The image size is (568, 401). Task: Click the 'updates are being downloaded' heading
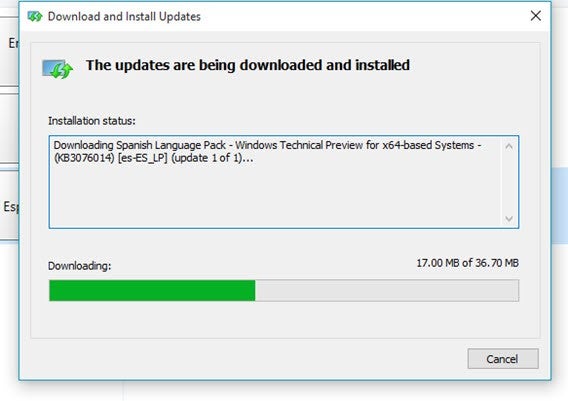[248, 65]
